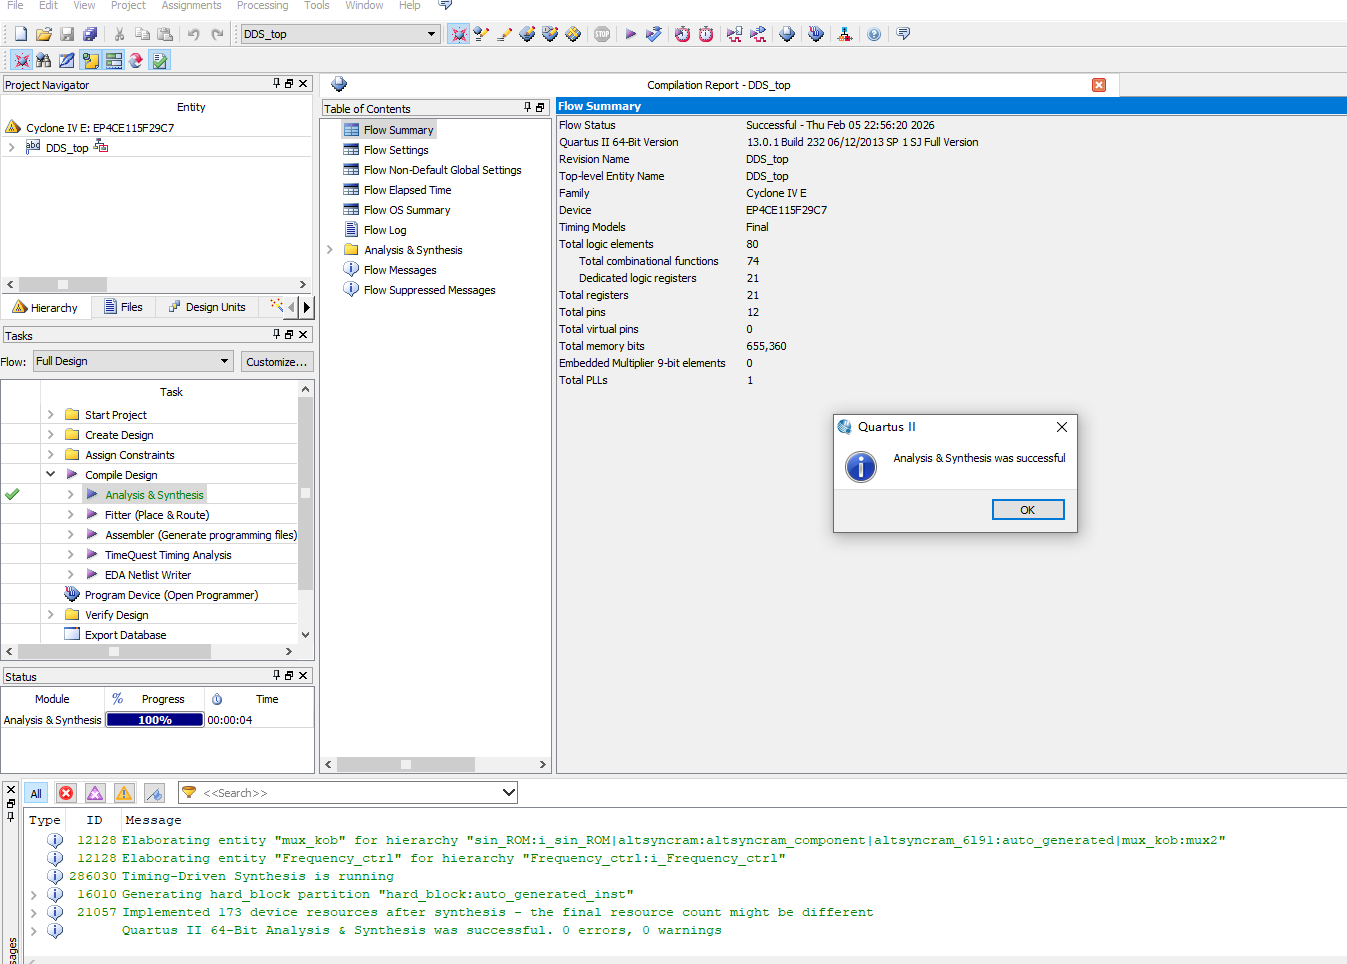Screen dimensions: 1347x964
Task: Start compilation with the play arrow icon
Action: [630, 34]
